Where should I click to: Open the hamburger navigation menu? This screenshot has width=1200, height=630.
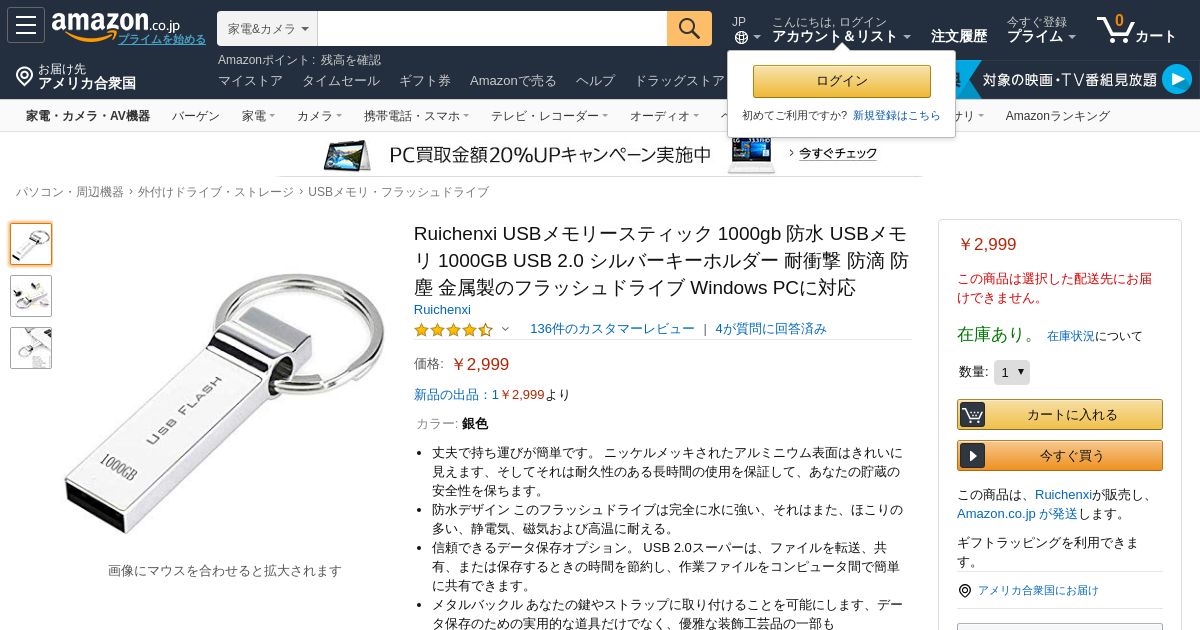(x=26, y=25)
